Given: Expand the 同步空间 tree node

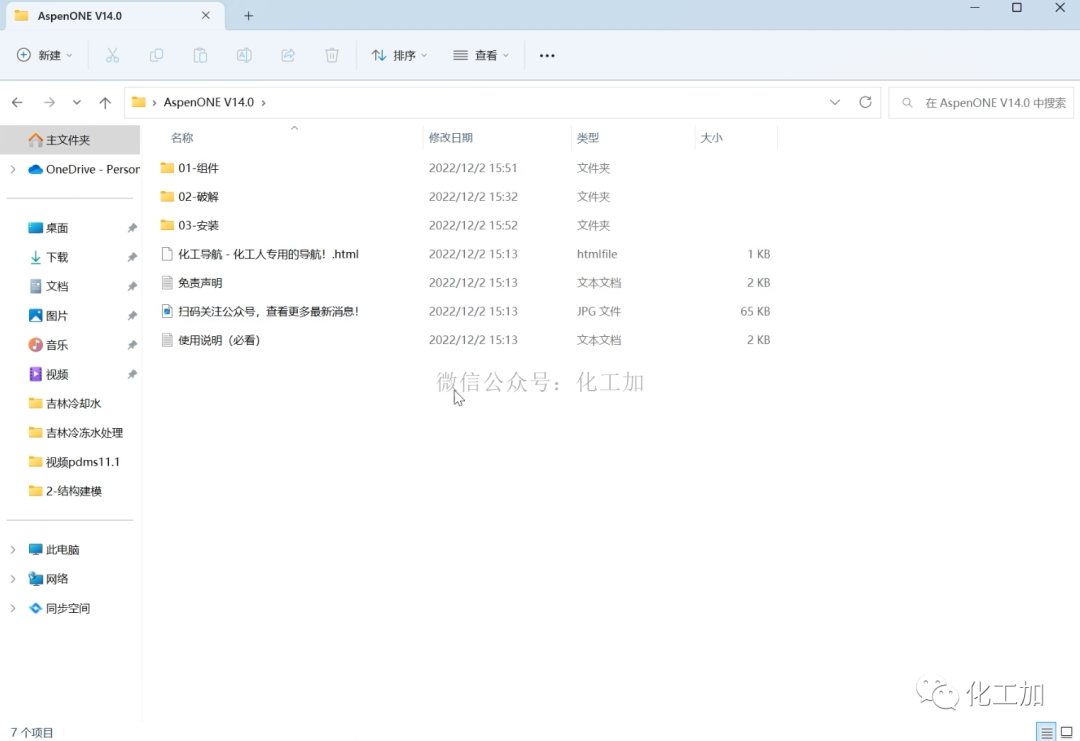Looking at the screenshot, I should [x=13, y=609].
